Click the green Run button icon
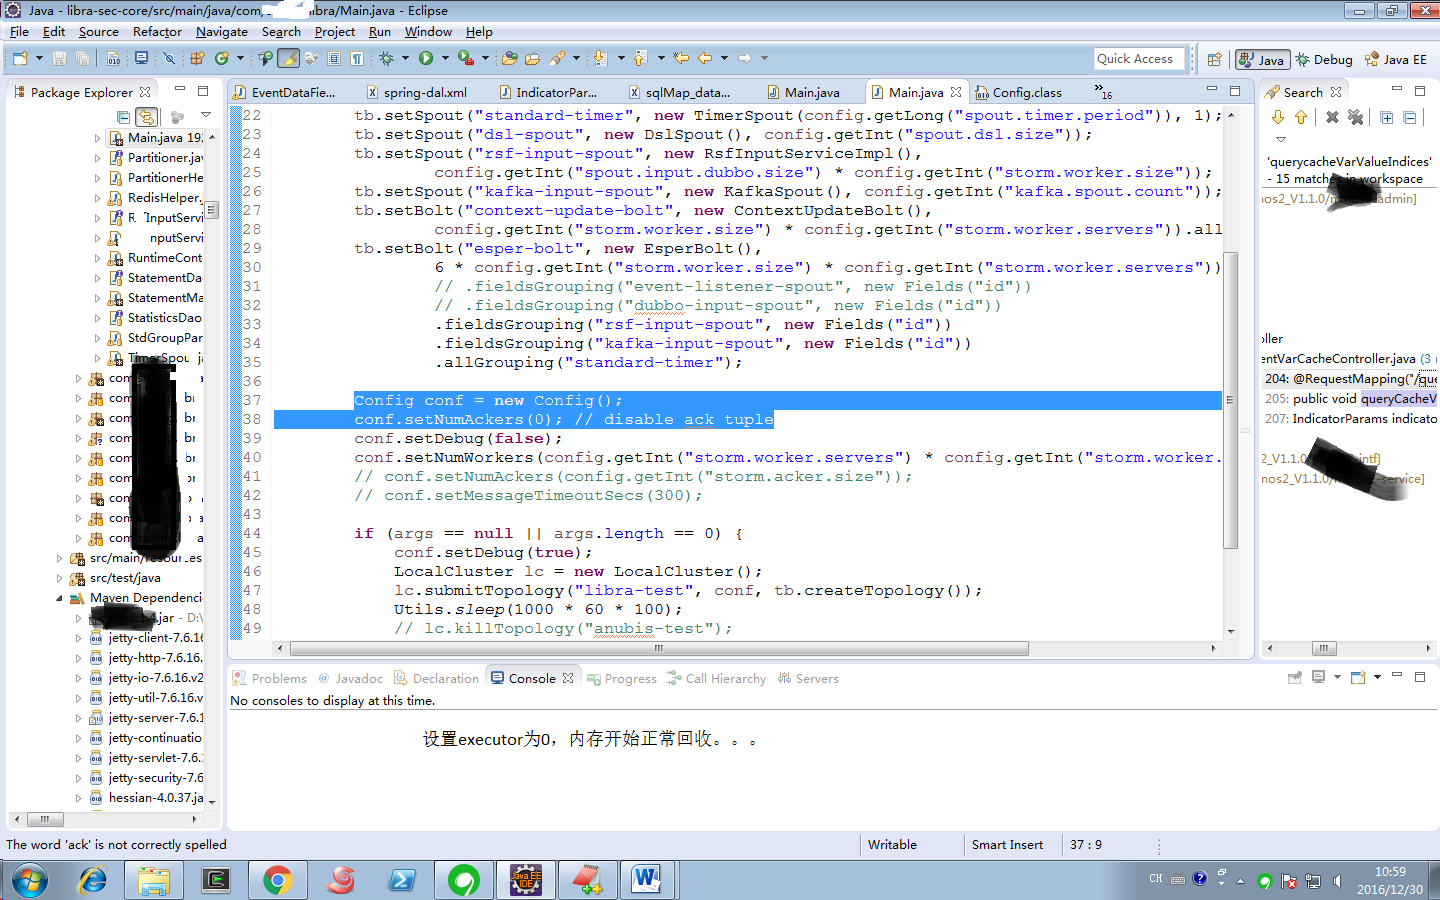This screenshot has width=1440, height=900. [426, 59]
